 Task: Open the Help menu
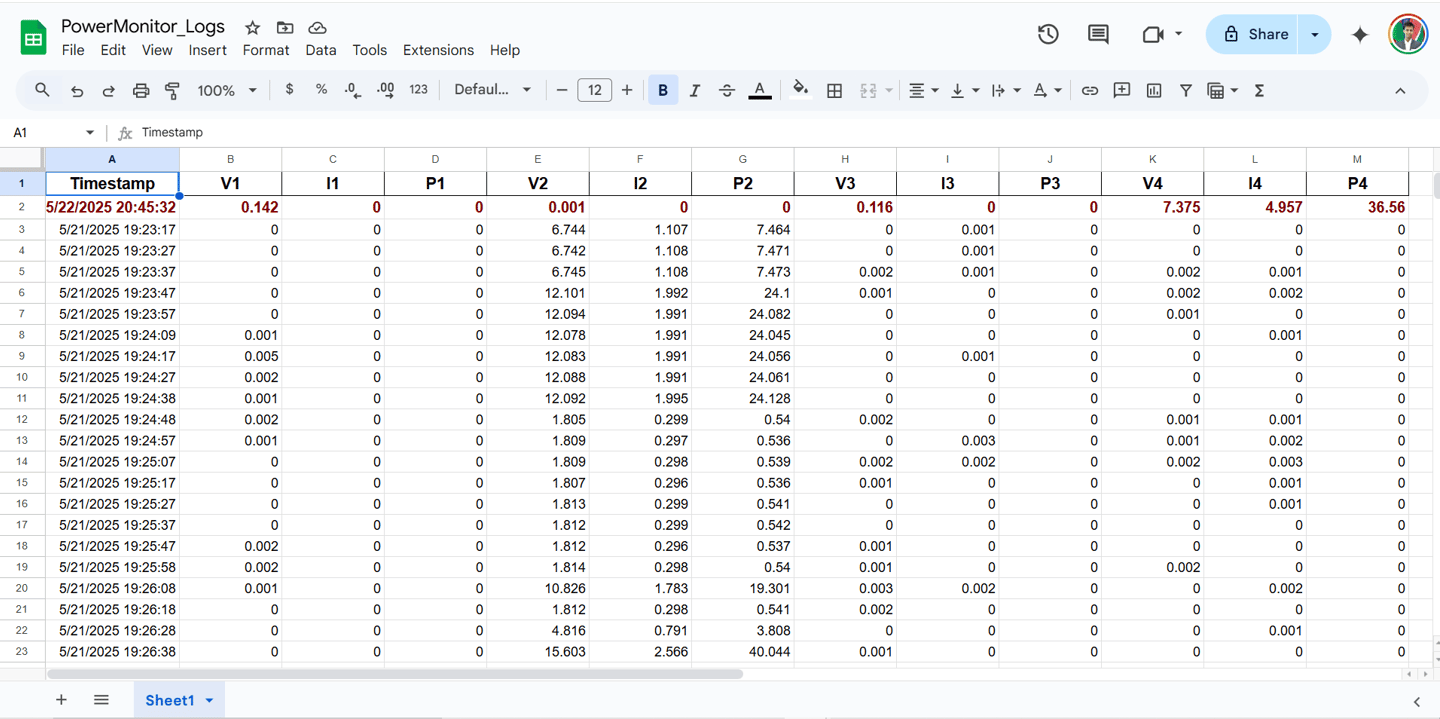(505, 50)
